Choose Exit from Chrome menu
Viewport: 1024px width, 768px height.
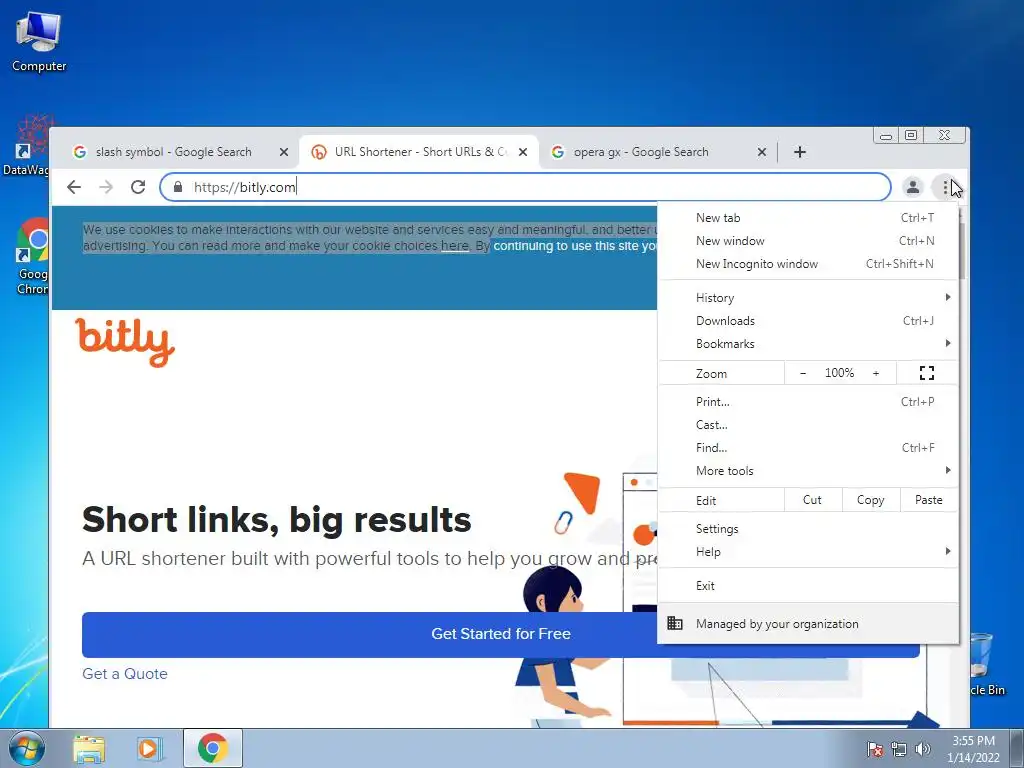click(x=808, y=586)
